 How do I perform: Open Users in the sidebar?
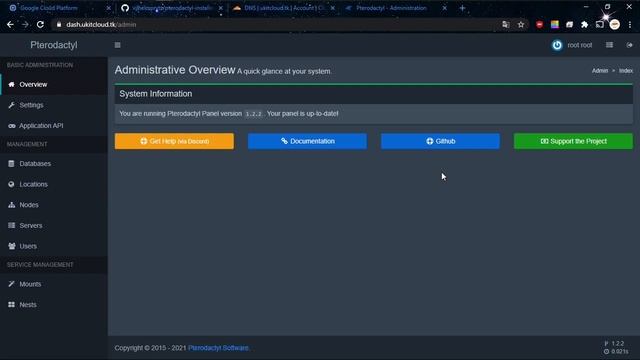[x=54, y=246]
